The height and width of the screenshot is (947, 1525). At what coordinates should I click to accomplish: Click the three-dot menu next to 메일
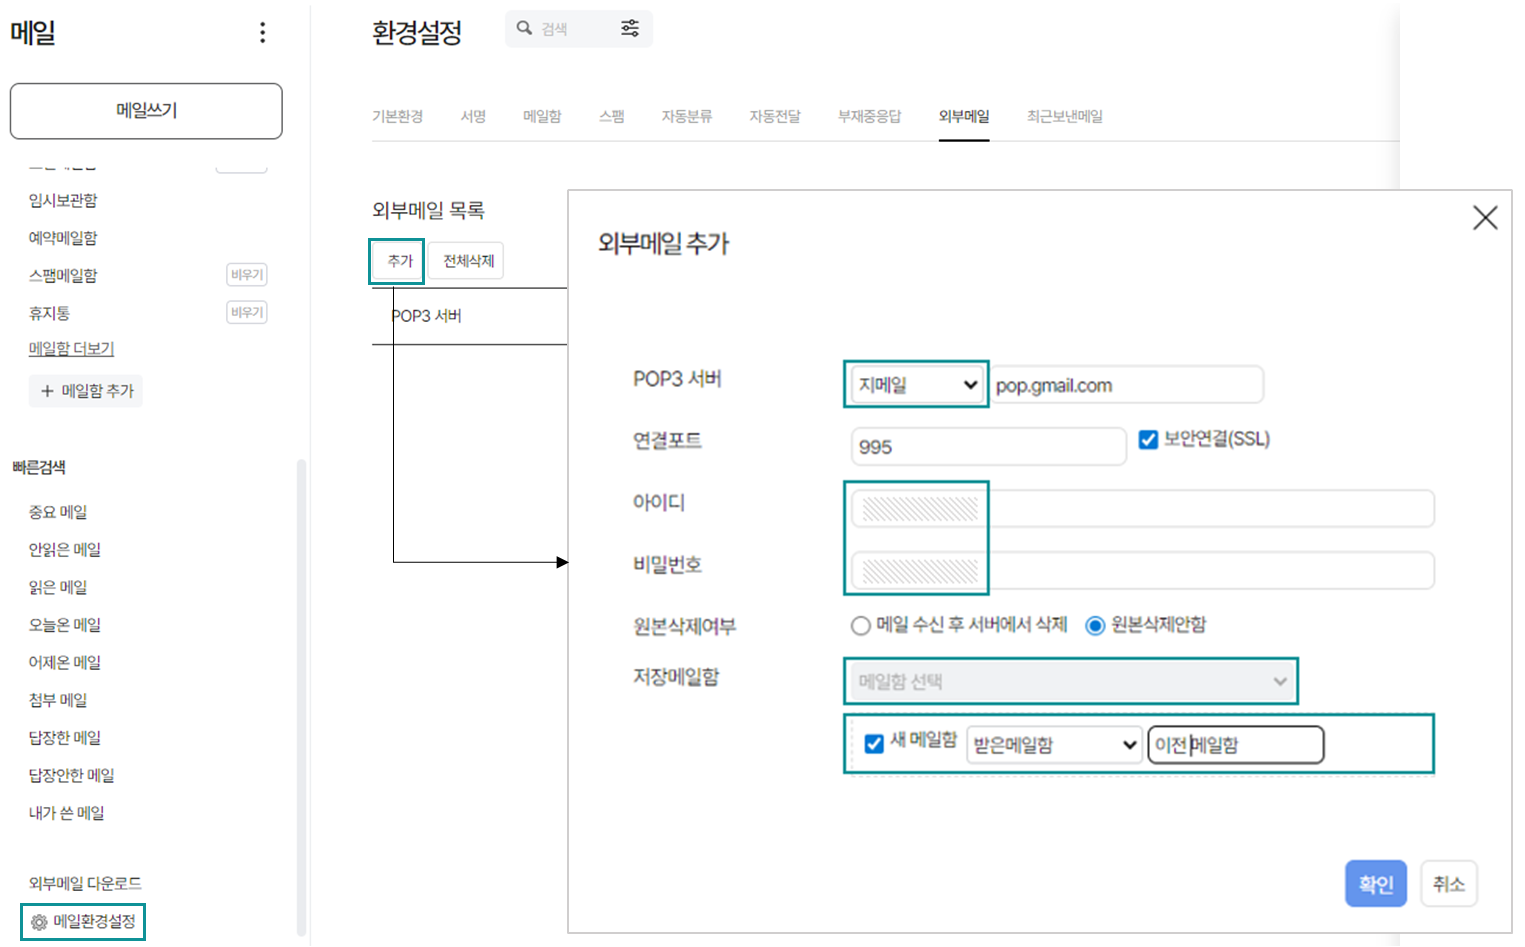click(x=262, y=33)
